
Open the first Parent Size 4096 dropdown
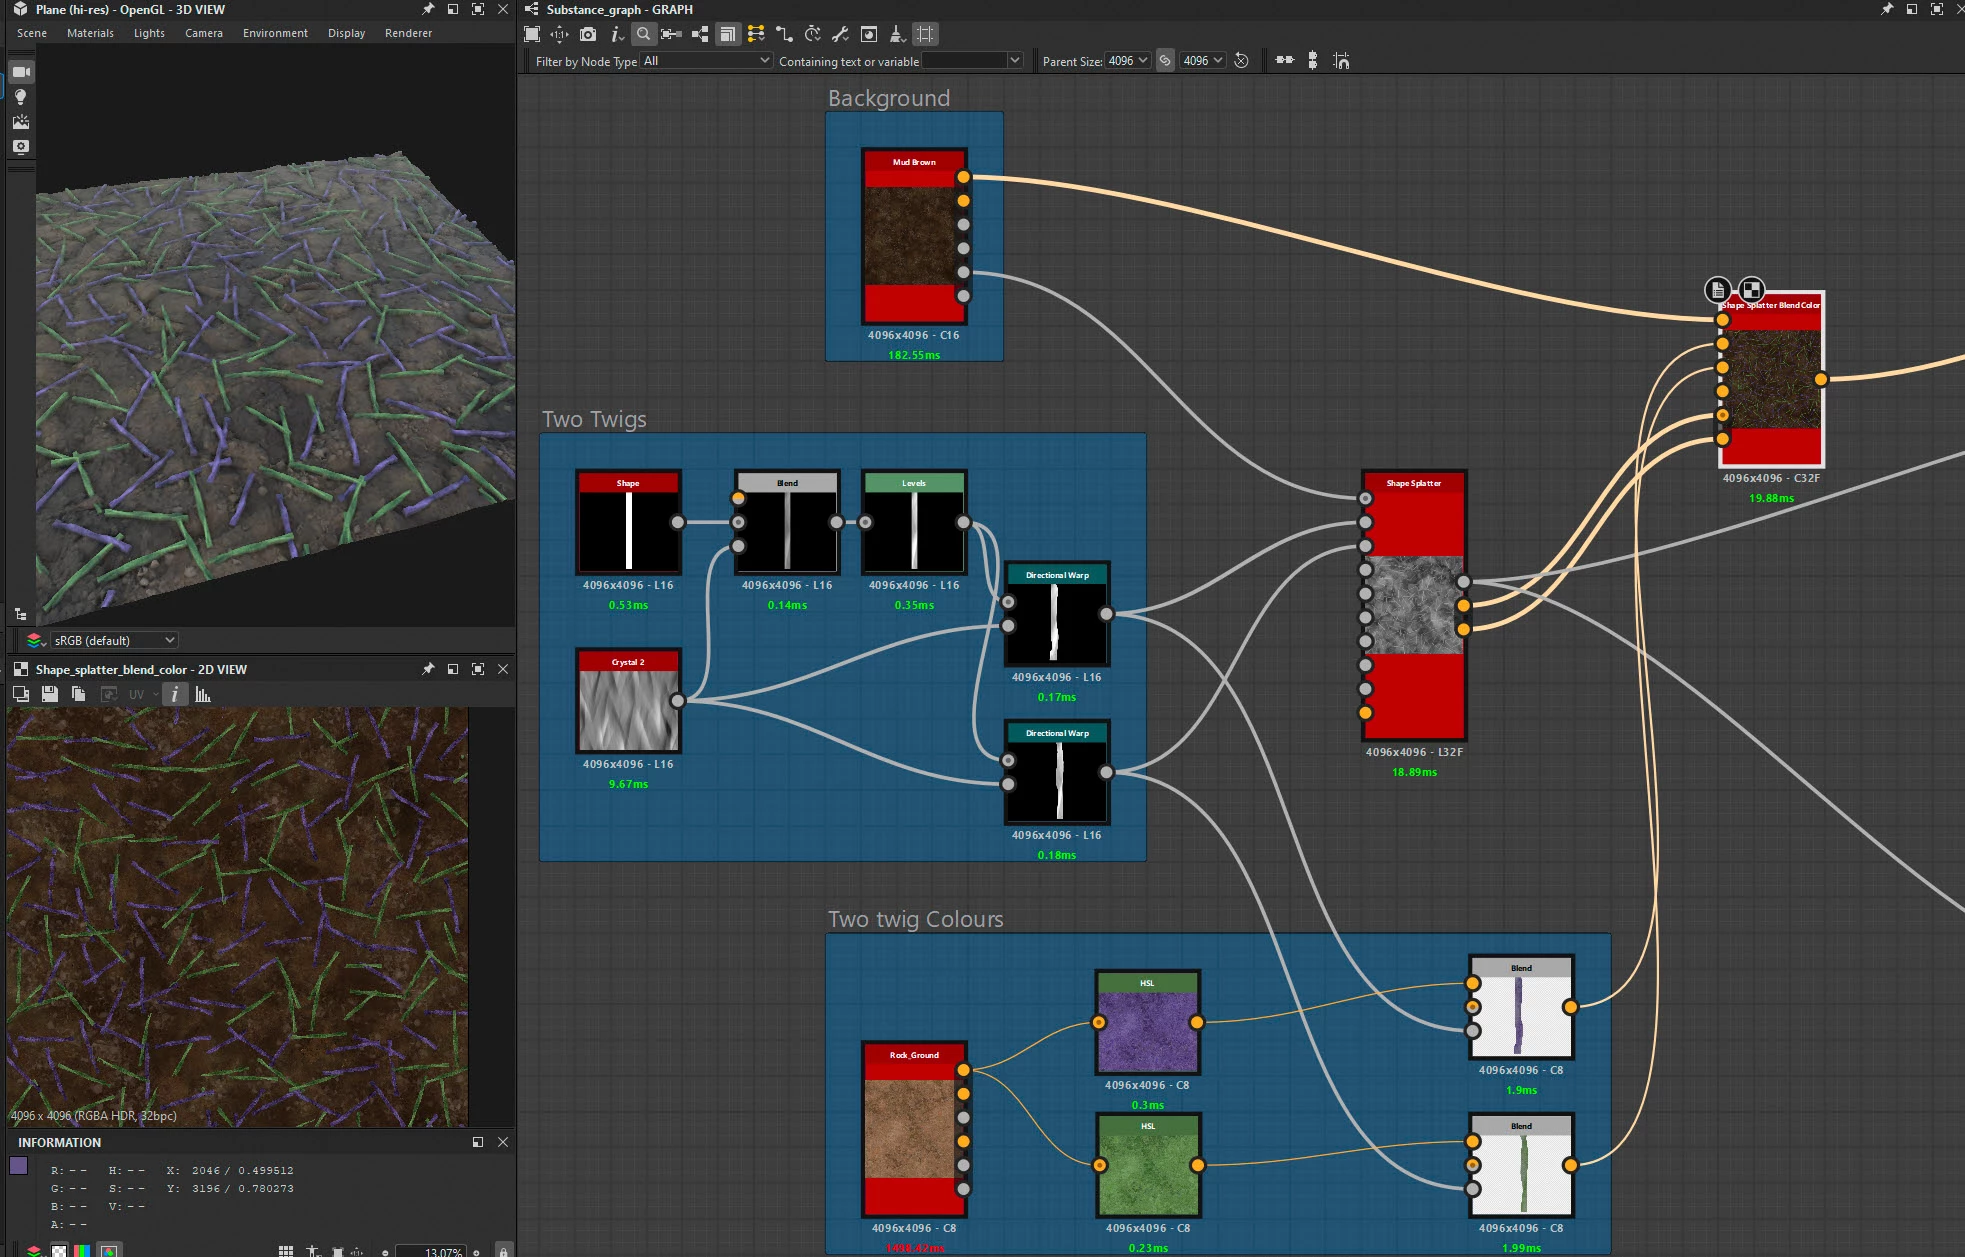[x=1128, y=61]
